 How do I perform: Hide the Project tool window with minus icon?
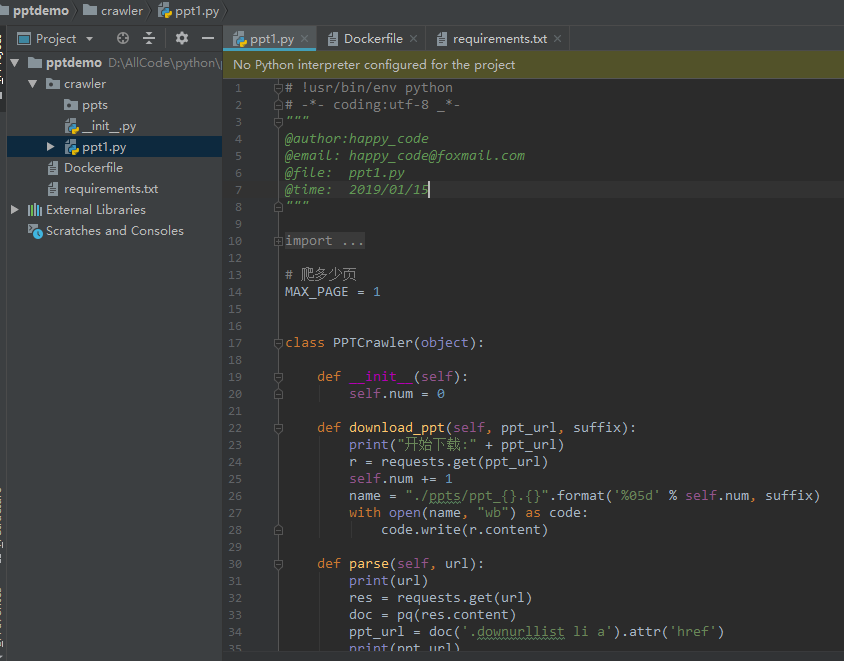coord(208,39)
